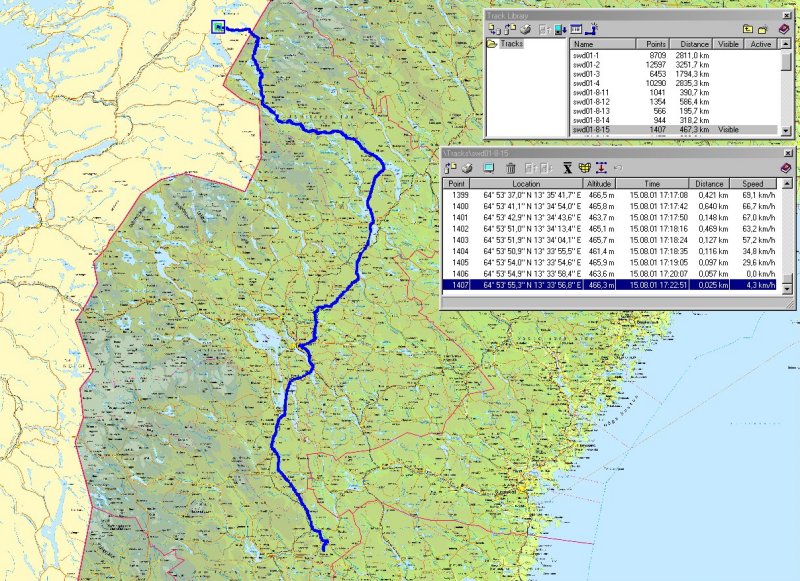Select track swd01-4 in the library list
800x581 pixels.
(588, 87)
